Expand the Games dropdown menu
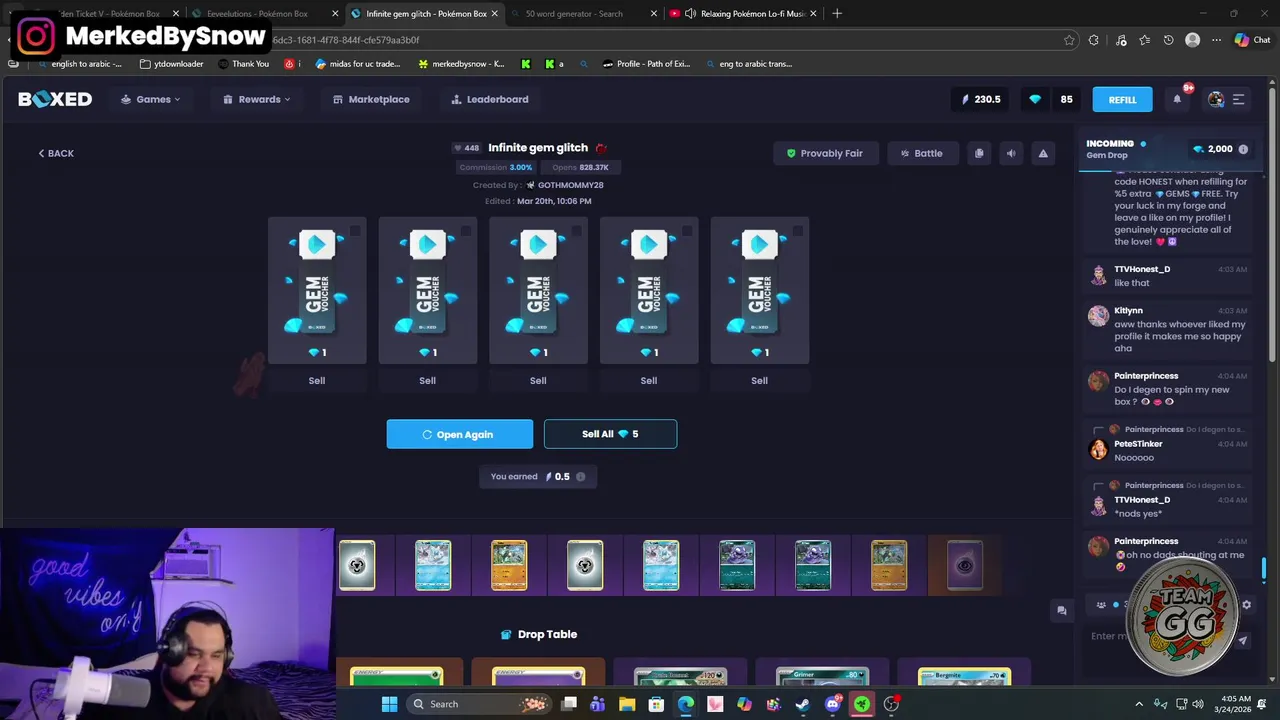 151,99
